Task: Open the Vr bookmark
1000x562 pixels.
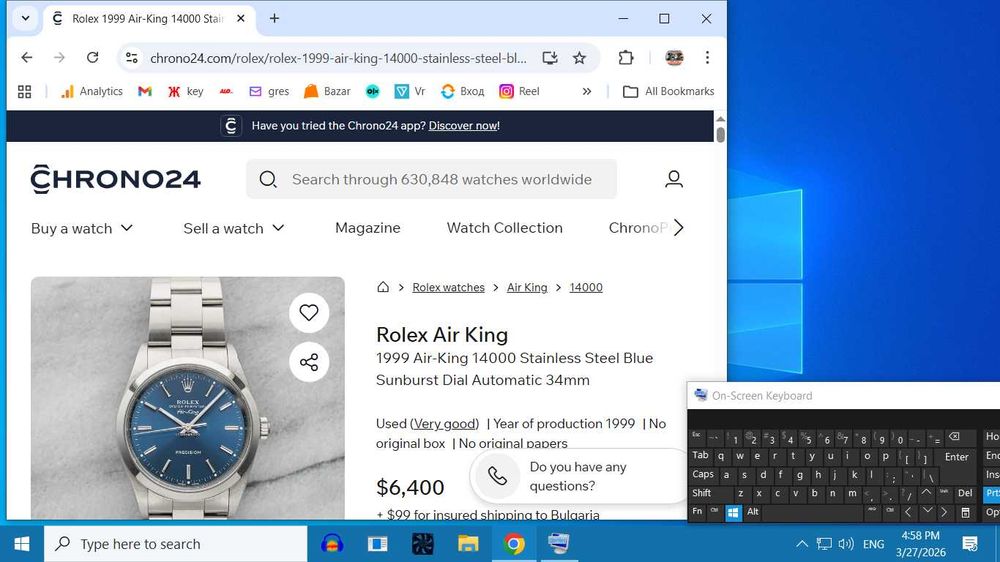Action: coord(410,92)
